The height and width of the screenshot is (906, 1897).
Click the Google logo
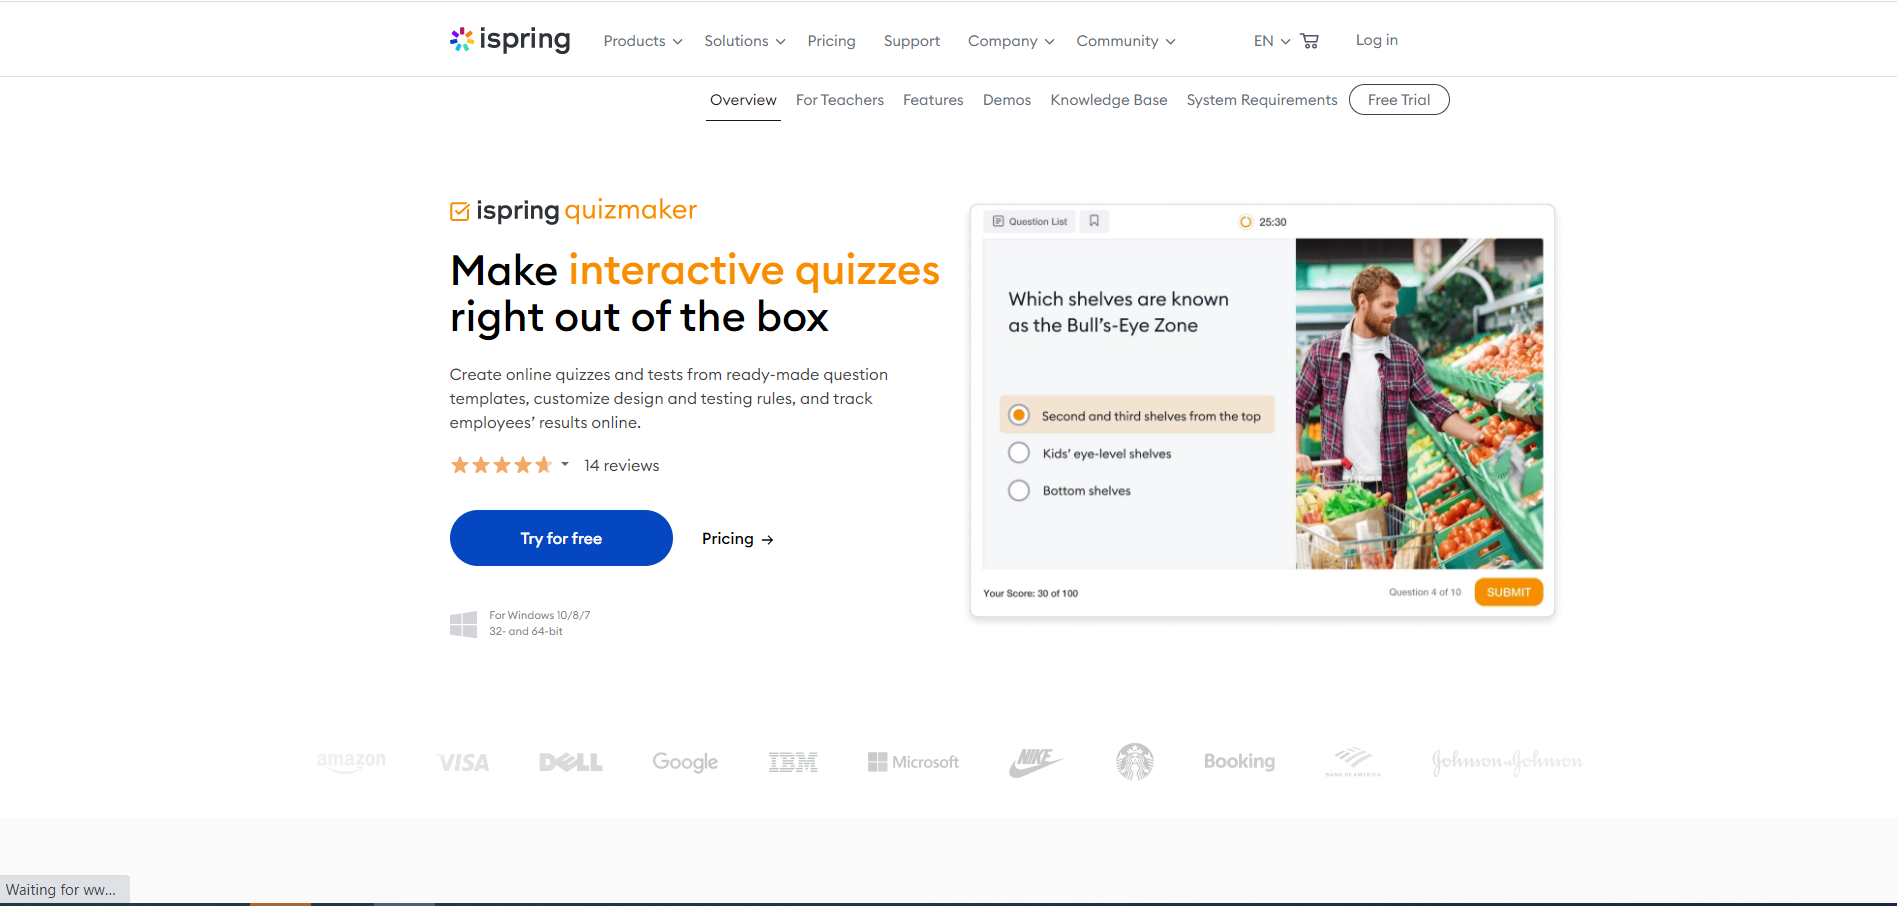(x=685, y=762)
